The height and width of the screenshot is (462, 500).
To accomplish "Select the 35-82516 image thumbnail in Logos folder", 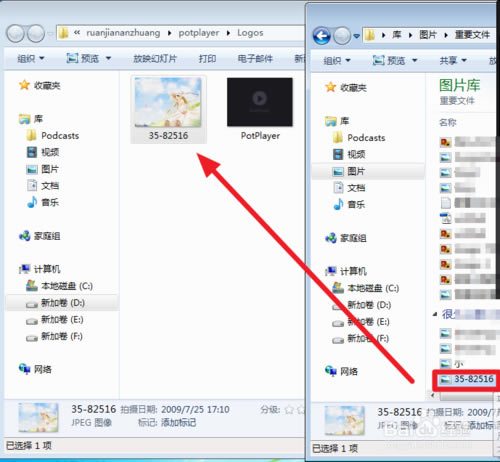I will 168,109.
